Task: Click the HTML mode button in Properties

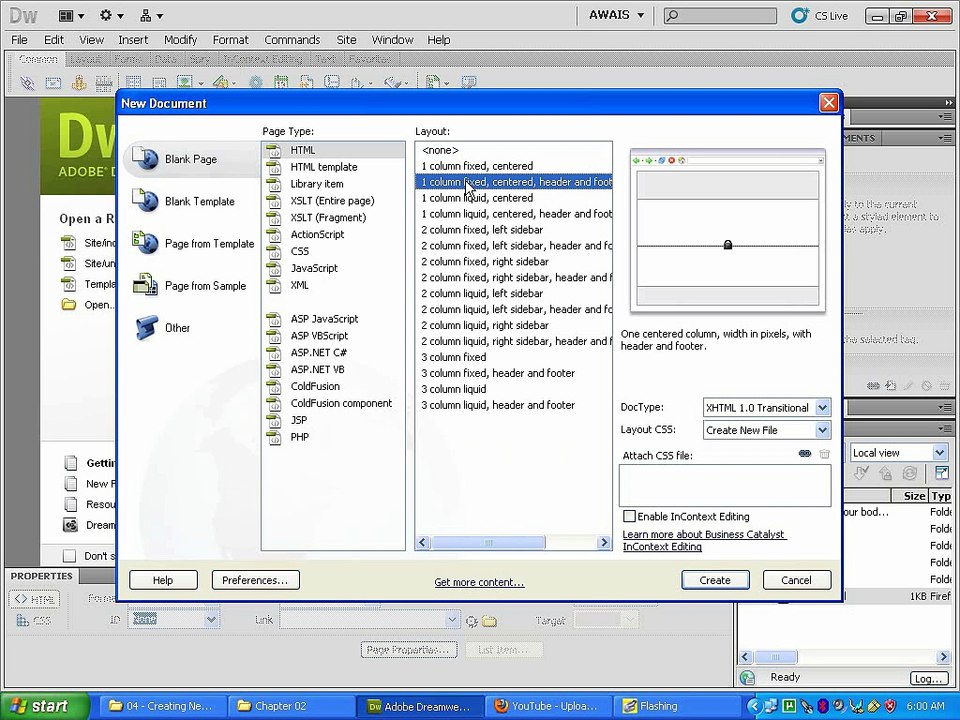Action: click(34, 599)
